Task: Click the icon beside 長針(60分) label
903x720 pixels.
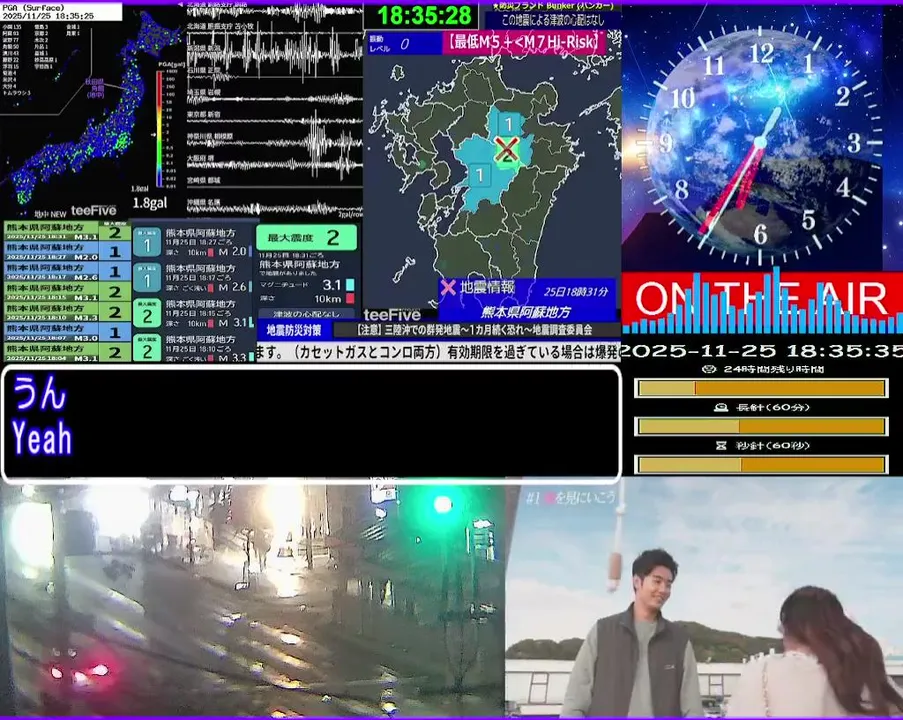Action: click(x=720, y=408)
